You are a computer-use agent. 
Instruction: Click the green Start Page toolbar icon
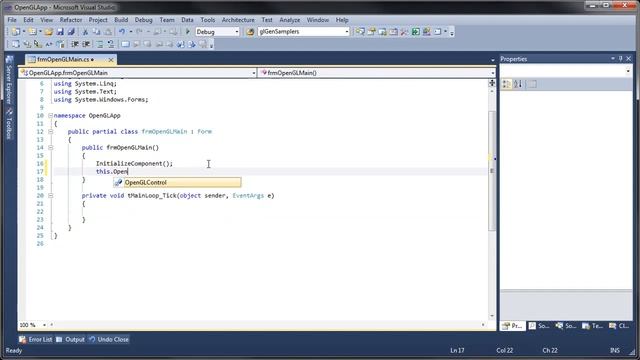point(416,32)
